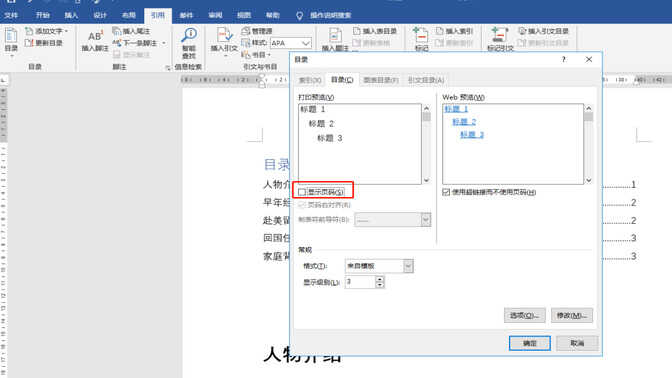Increase 显示级别 with the up spinner

click(x=380, y=279)
